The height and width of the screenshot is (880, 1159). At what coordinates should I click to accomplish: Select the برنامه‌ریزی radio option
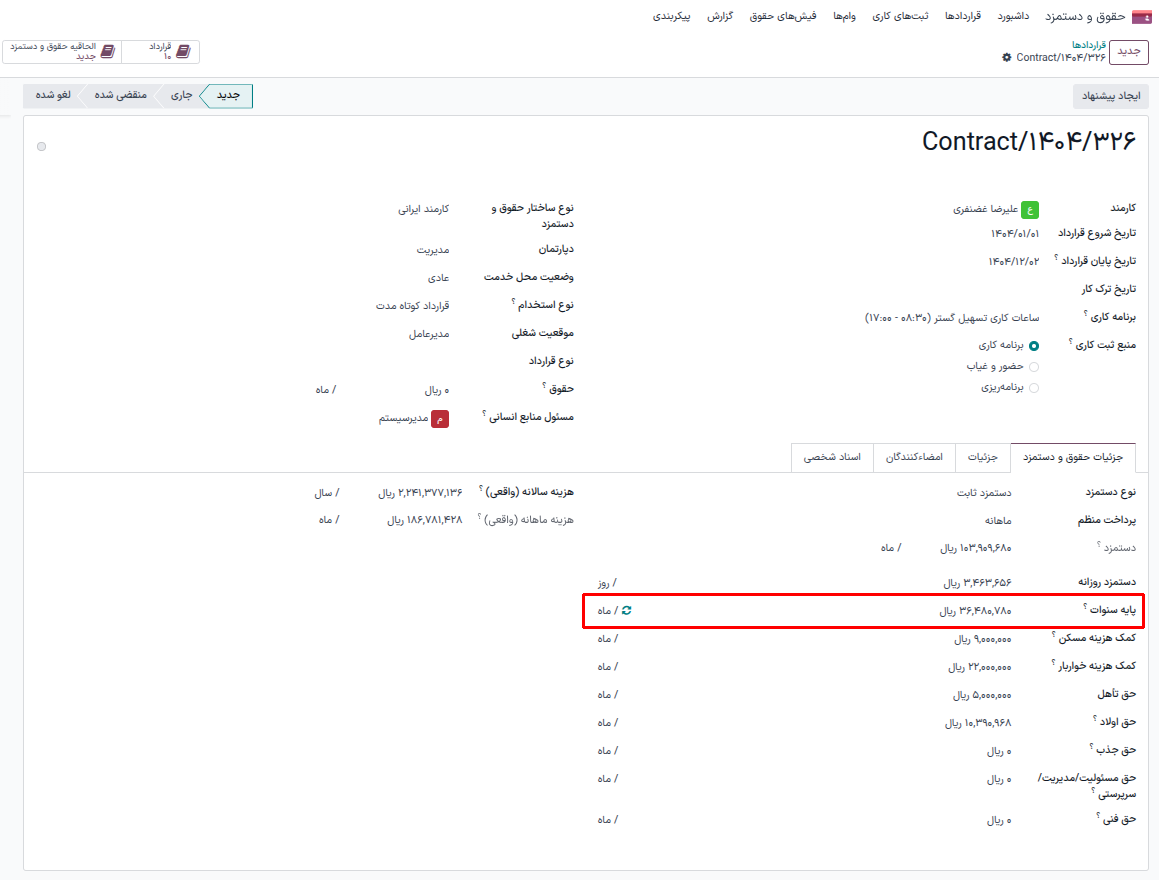point(1035,387)
